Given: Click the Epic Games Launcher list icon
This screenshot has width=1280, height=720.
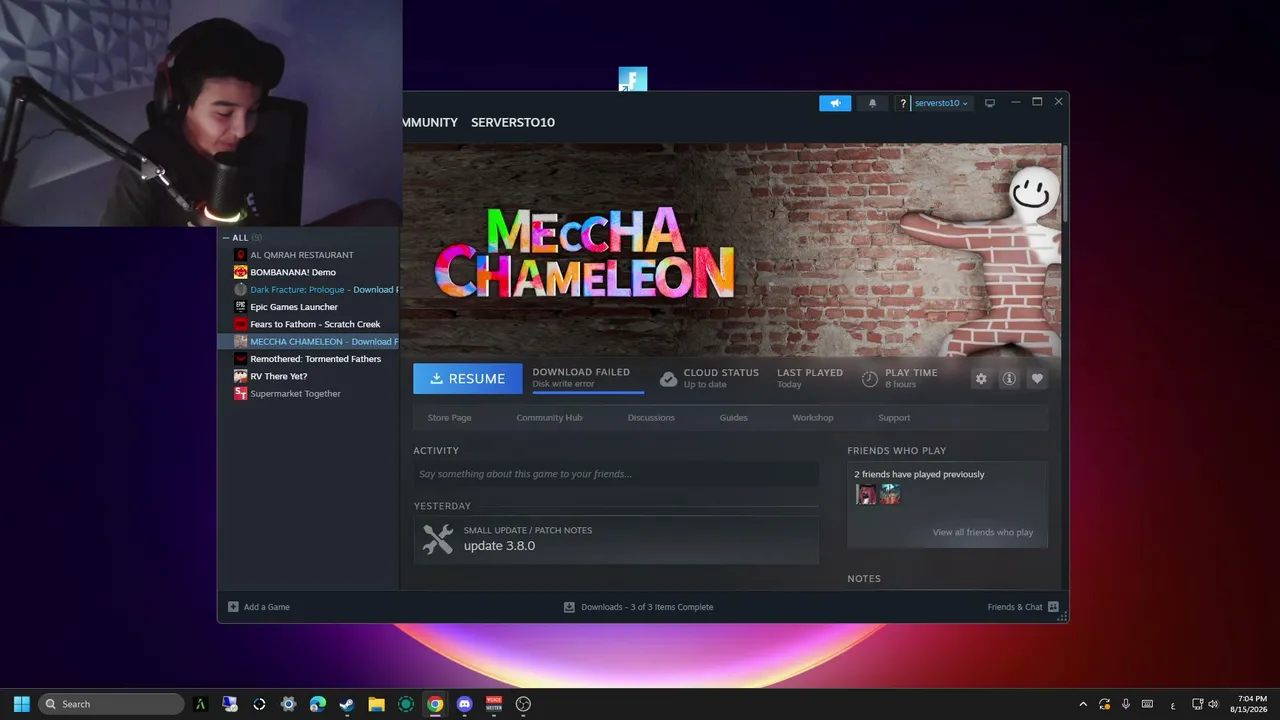Looking at the screenshot, I should click(x=240, y=307).
